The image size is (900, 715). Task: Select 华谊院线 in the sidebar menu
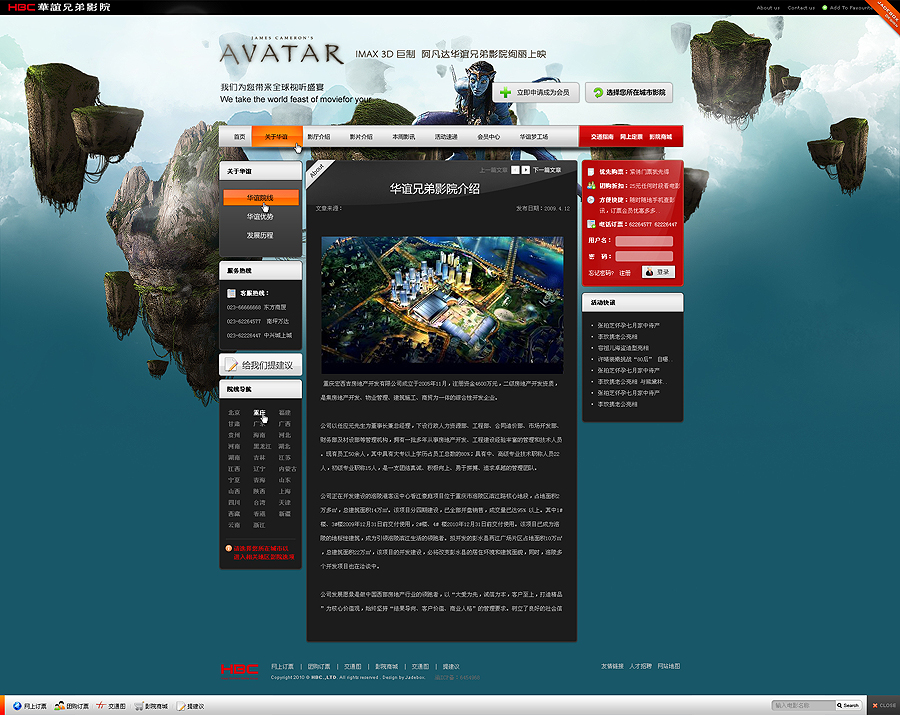(261, 197)
